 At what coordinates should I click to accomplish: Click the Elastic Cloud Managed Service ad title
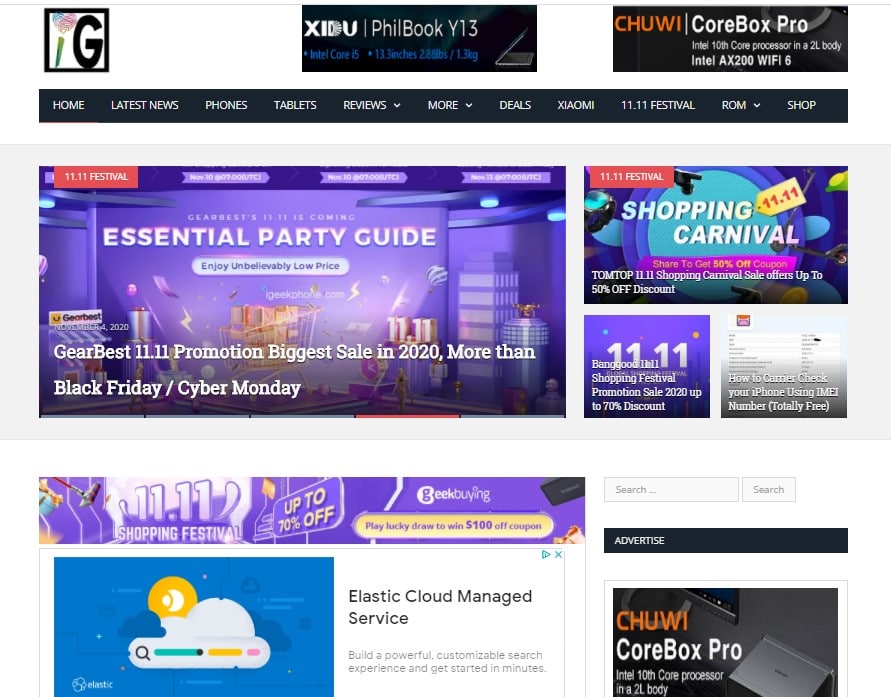(440, 607)
